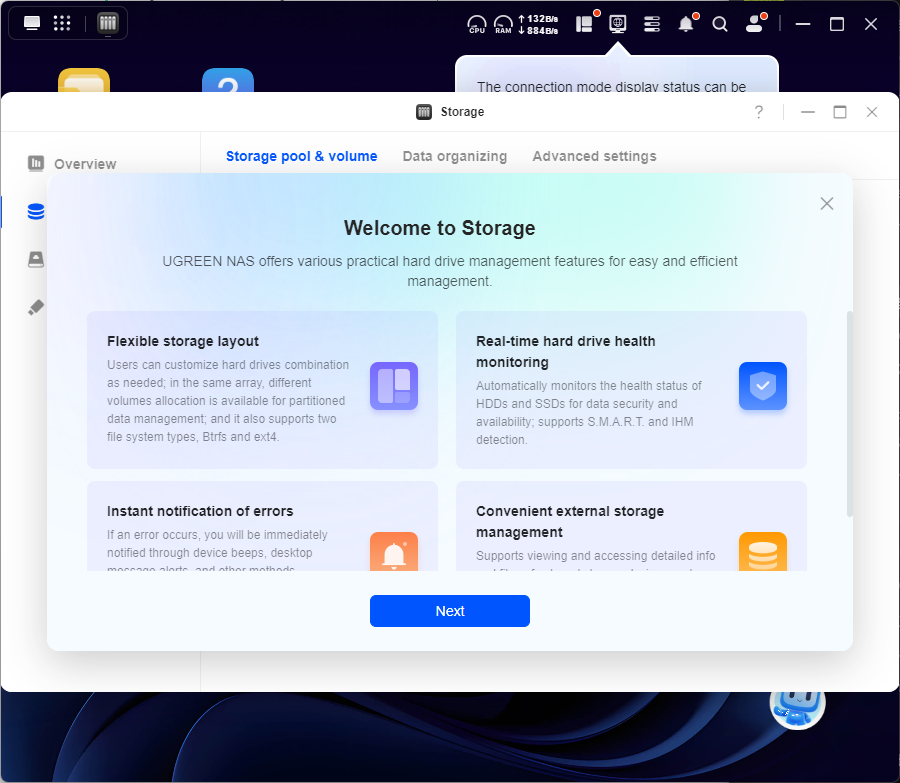Close the Welcome to Storage dialog

tap(826, 204)
